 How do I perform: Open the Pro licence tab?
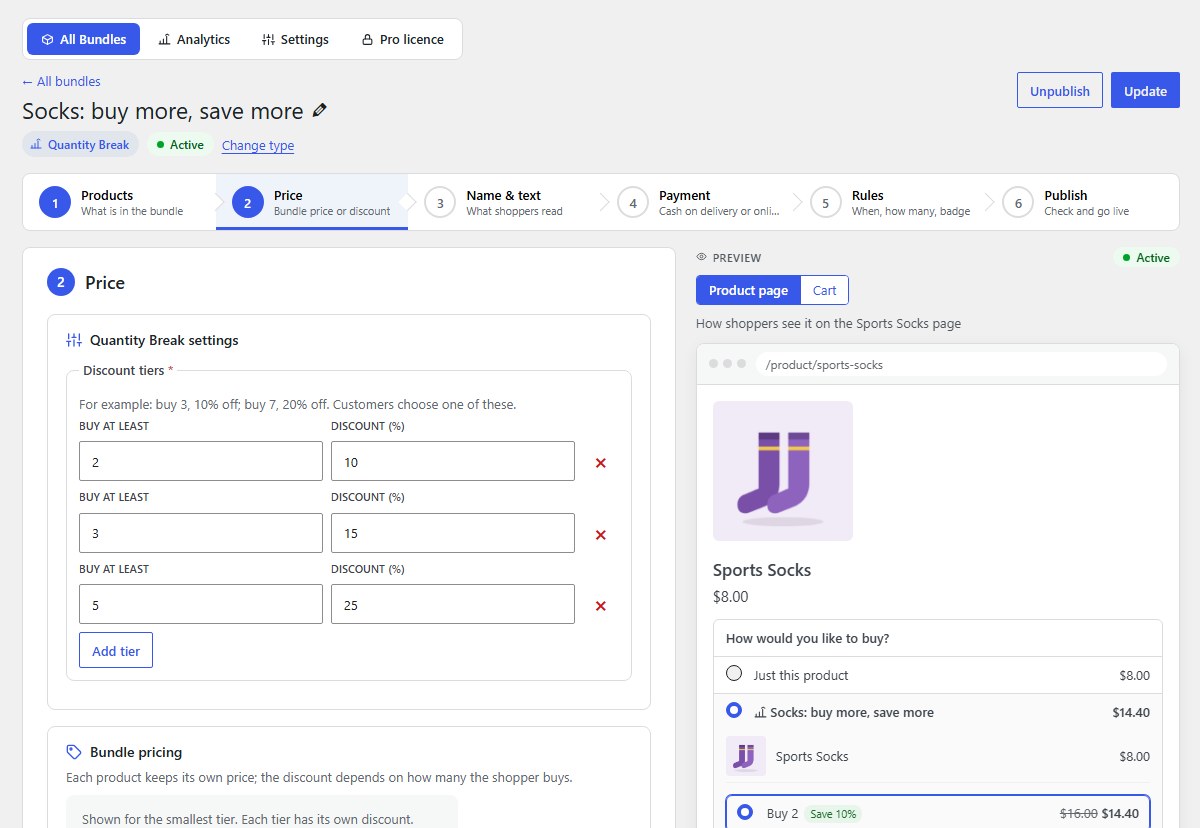[402, 39]
